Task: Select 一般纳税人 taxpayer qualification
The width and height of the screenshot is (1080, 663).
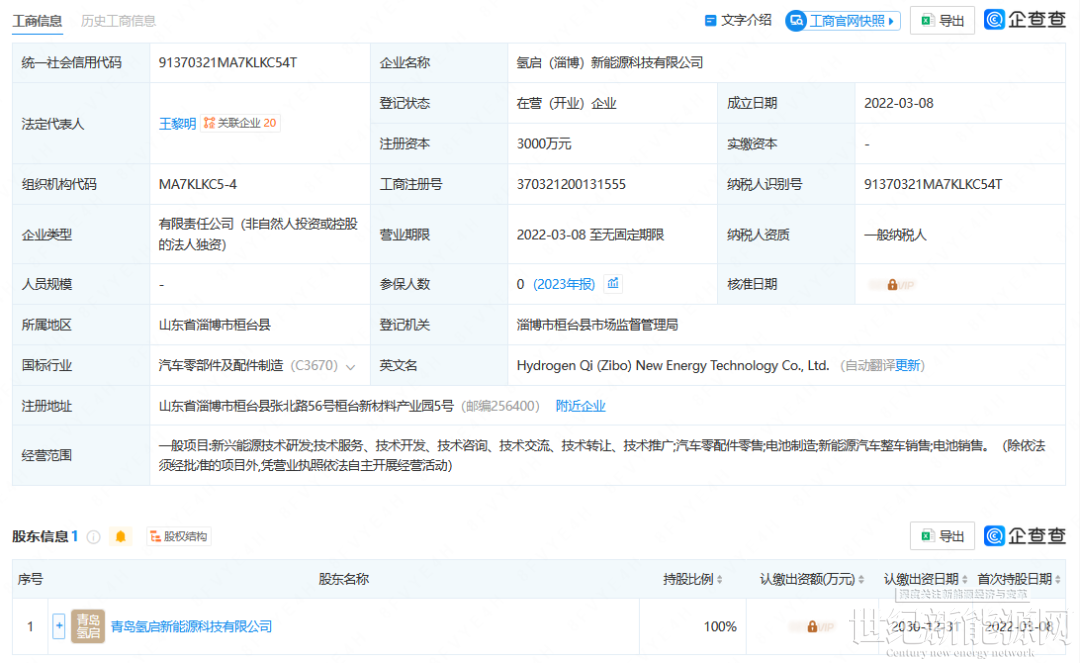Action: [895, 235]
